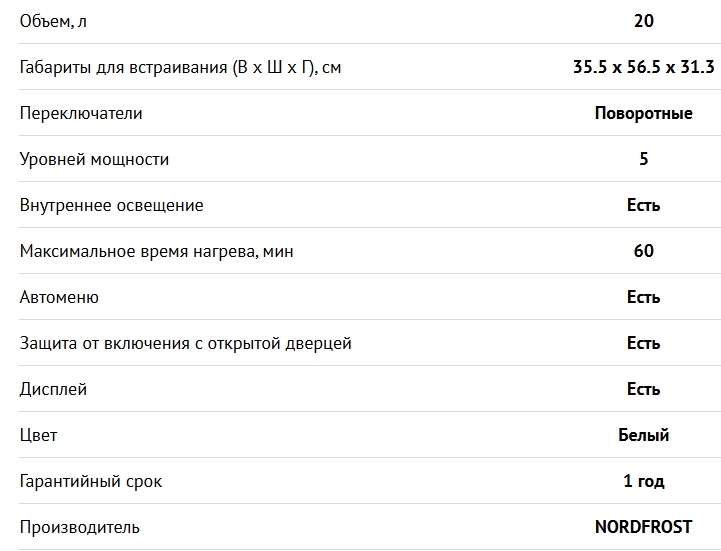Click 'Есть' value for Автоменю
The width and height of the screenshot is (721, 551).
coord(643,297)
